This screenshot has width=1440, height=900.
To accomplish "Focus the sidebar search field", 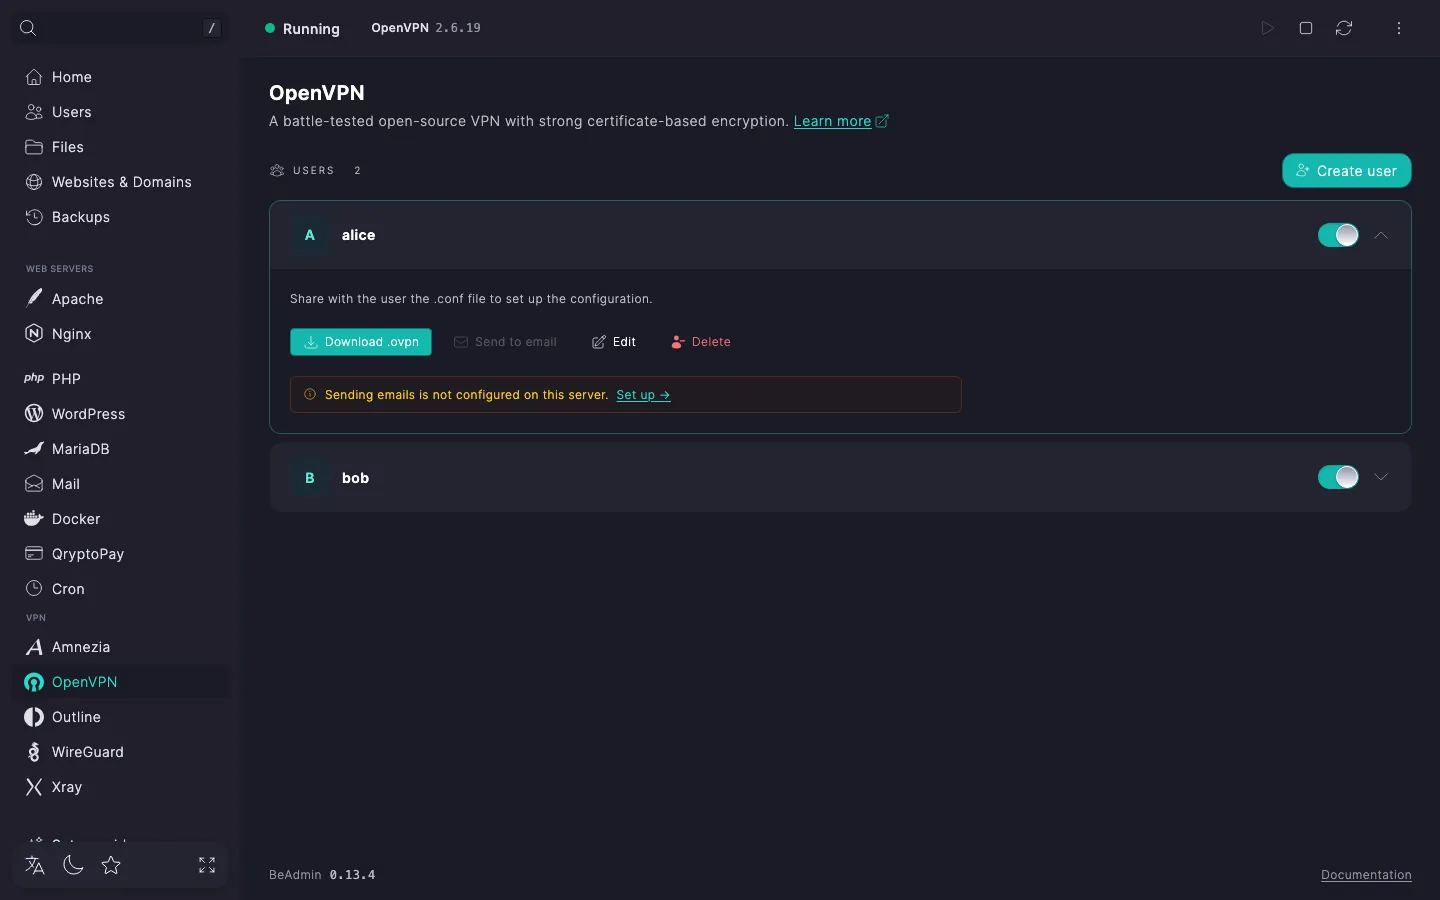I will [x=120, y=28].
